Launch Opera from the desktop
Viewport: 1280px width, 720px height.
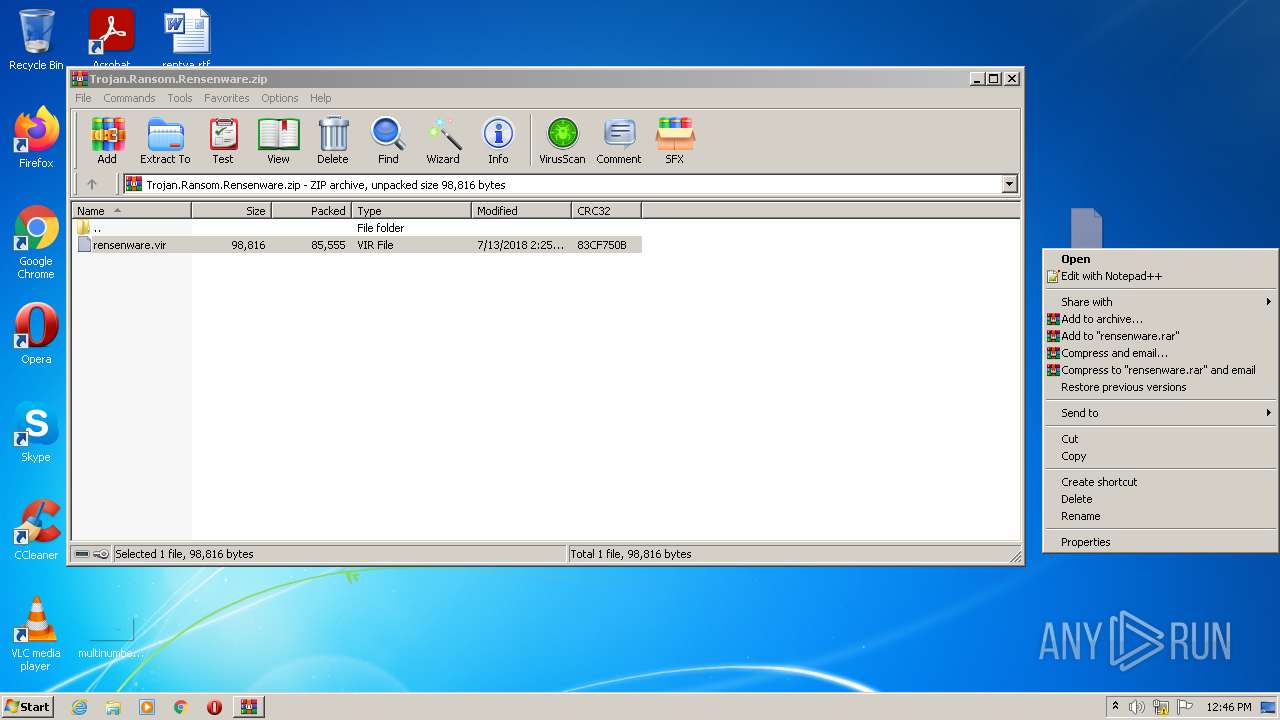pyautogui.click(x=36, y=334)
